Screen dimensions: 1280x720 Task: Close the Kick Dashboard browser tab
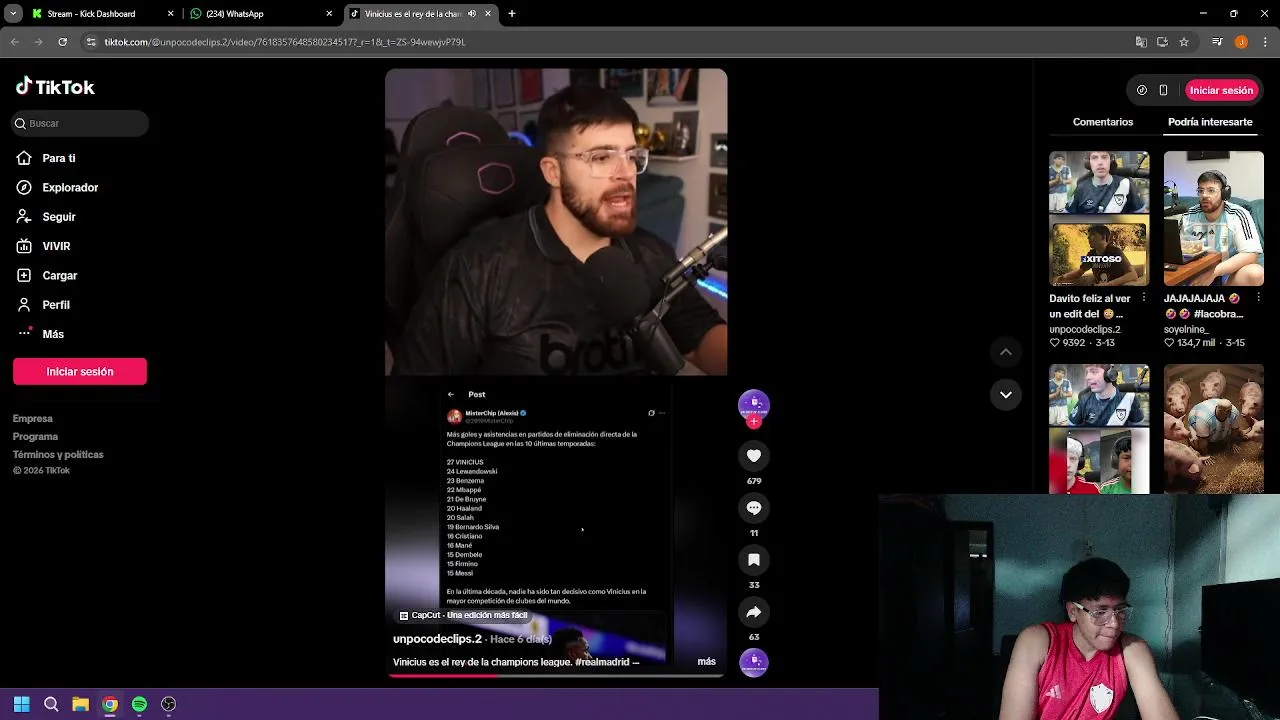[x=170, y=14]
